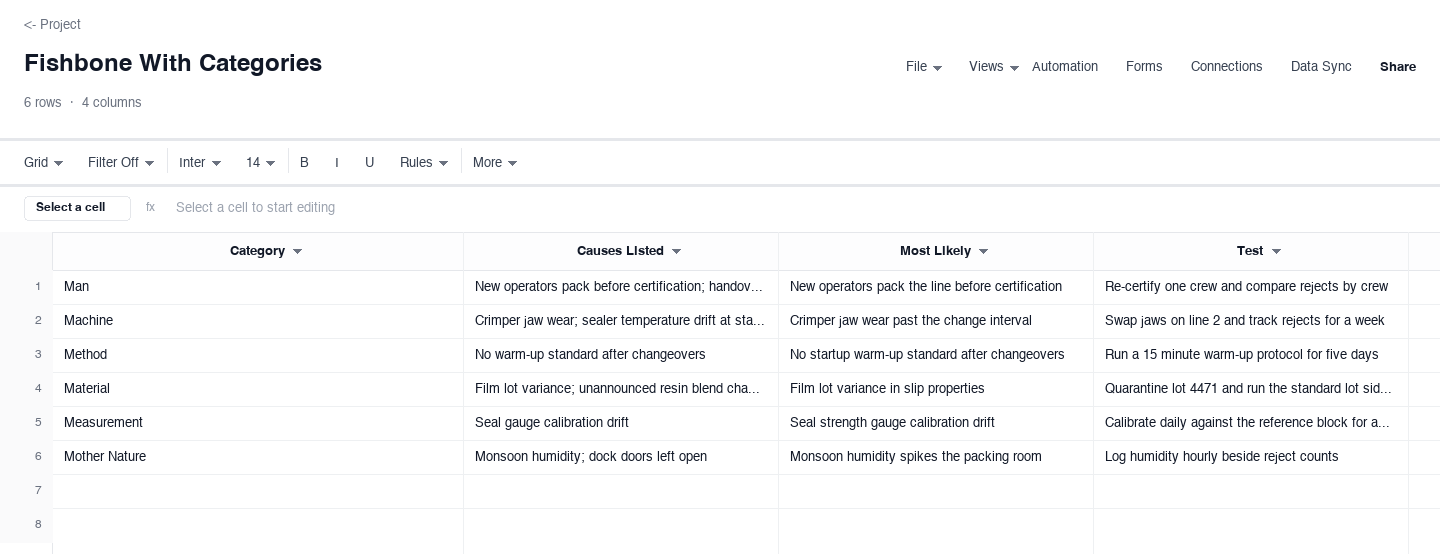
Task: Select the Most Likely column header label
Action: [935, 251]
